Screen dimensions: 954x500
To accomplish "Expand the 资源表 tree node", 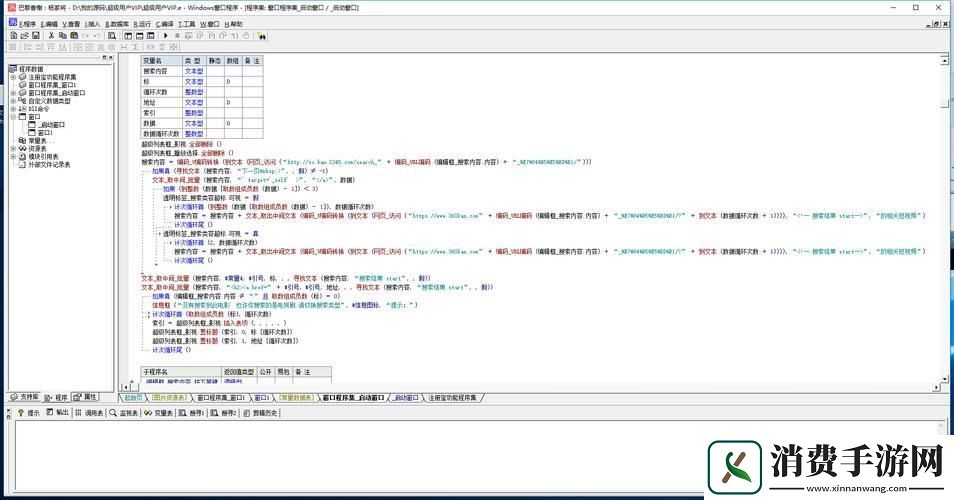I will (13, 148).
